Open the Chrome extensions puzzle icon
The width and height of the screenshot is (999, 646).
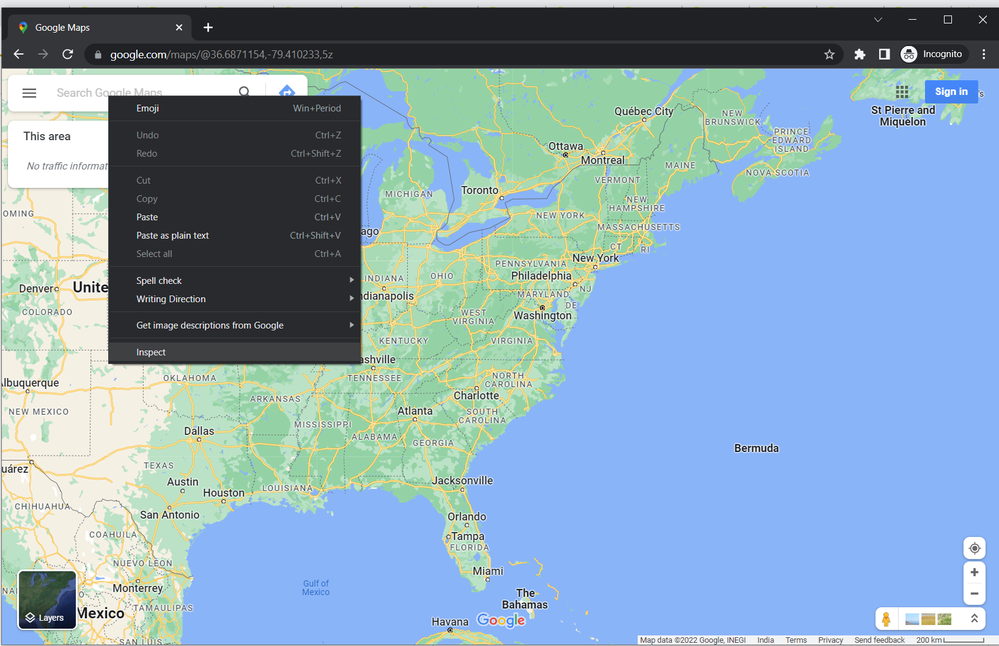click(x=859, y=55)
